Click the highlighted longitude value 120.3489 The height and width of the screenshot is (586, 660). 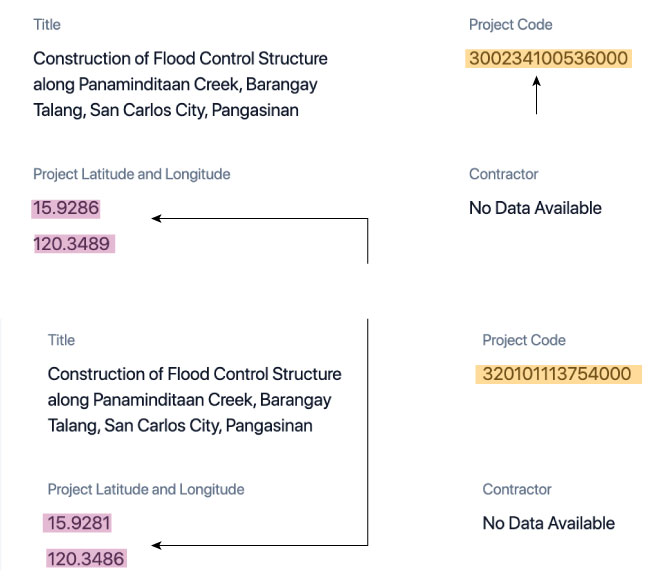click(x=74, y=243)
